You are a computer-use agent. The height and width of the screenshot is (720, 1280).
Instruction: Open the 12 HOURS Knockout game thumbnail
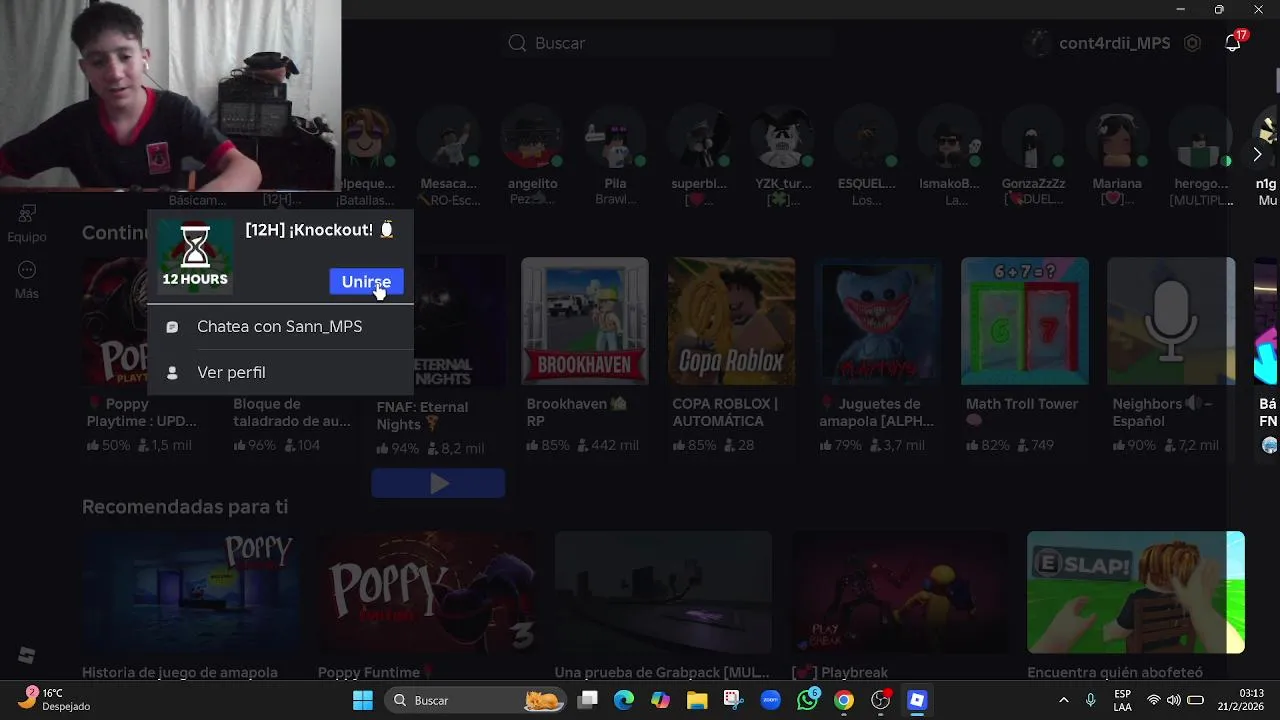coord(195,256)
